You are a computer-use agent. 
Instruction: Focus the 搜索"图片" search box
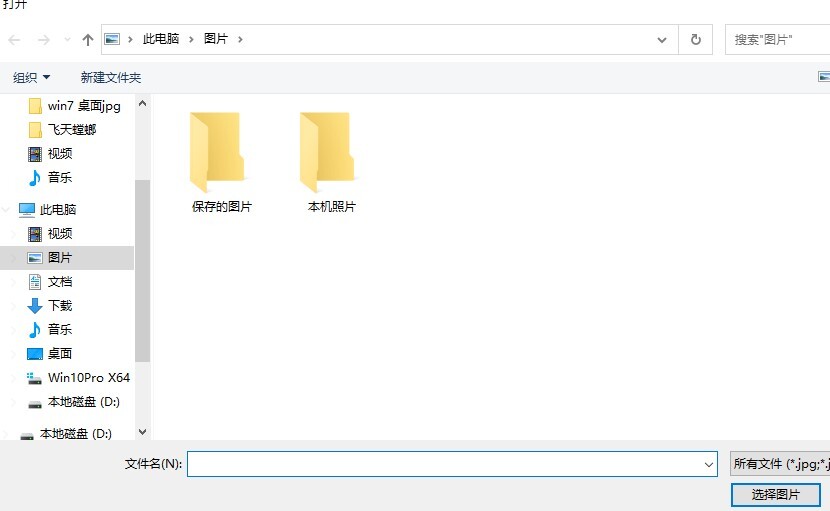[x=777, y=40]
